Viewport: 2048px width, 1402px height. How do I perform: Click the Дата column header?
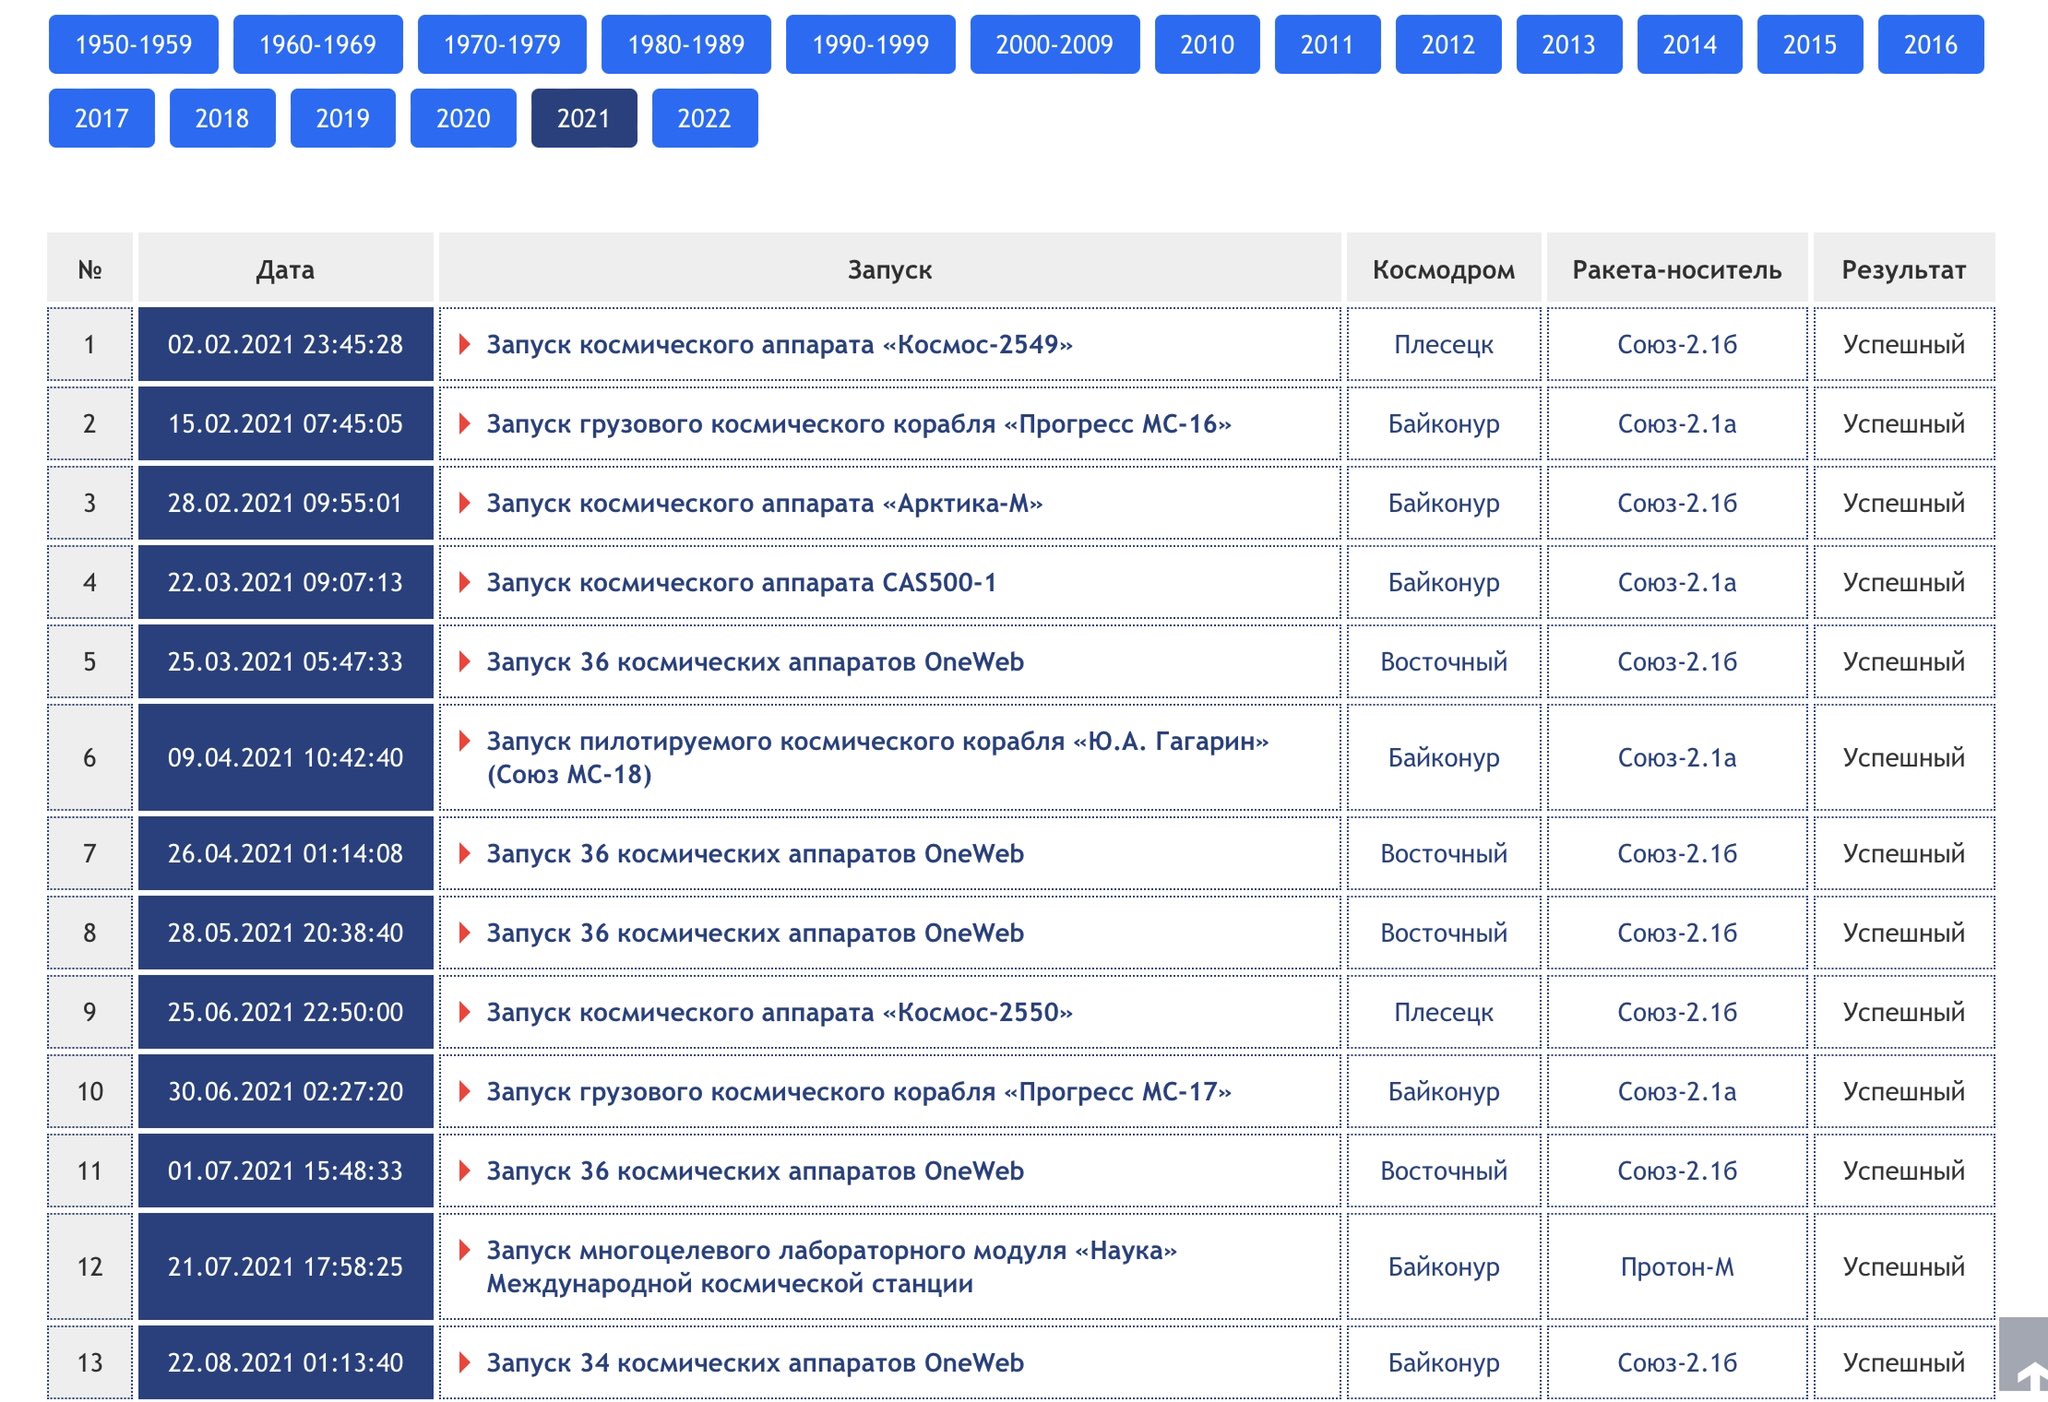285,269
